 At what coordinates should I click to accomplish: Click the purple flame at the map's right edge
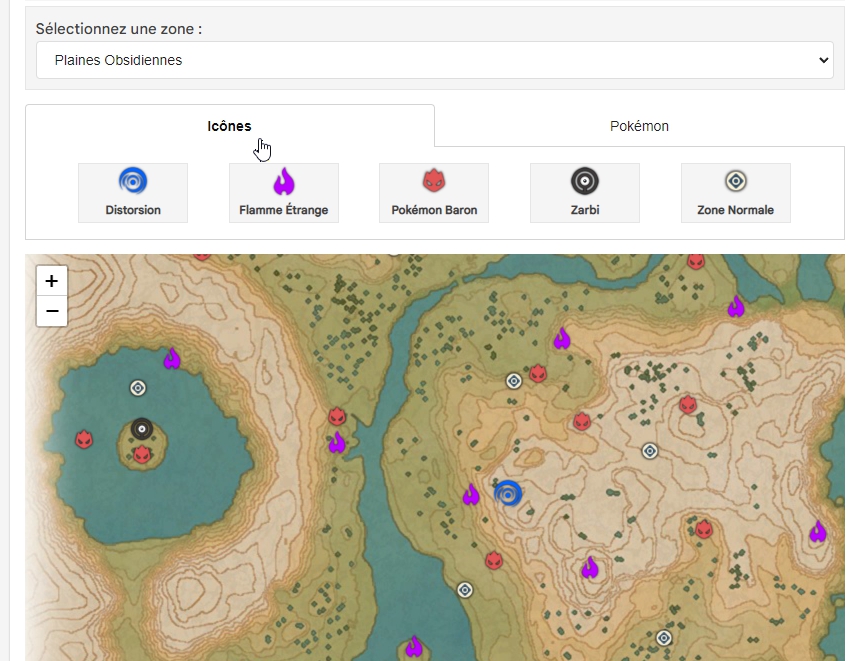click(x=818, y=531)
